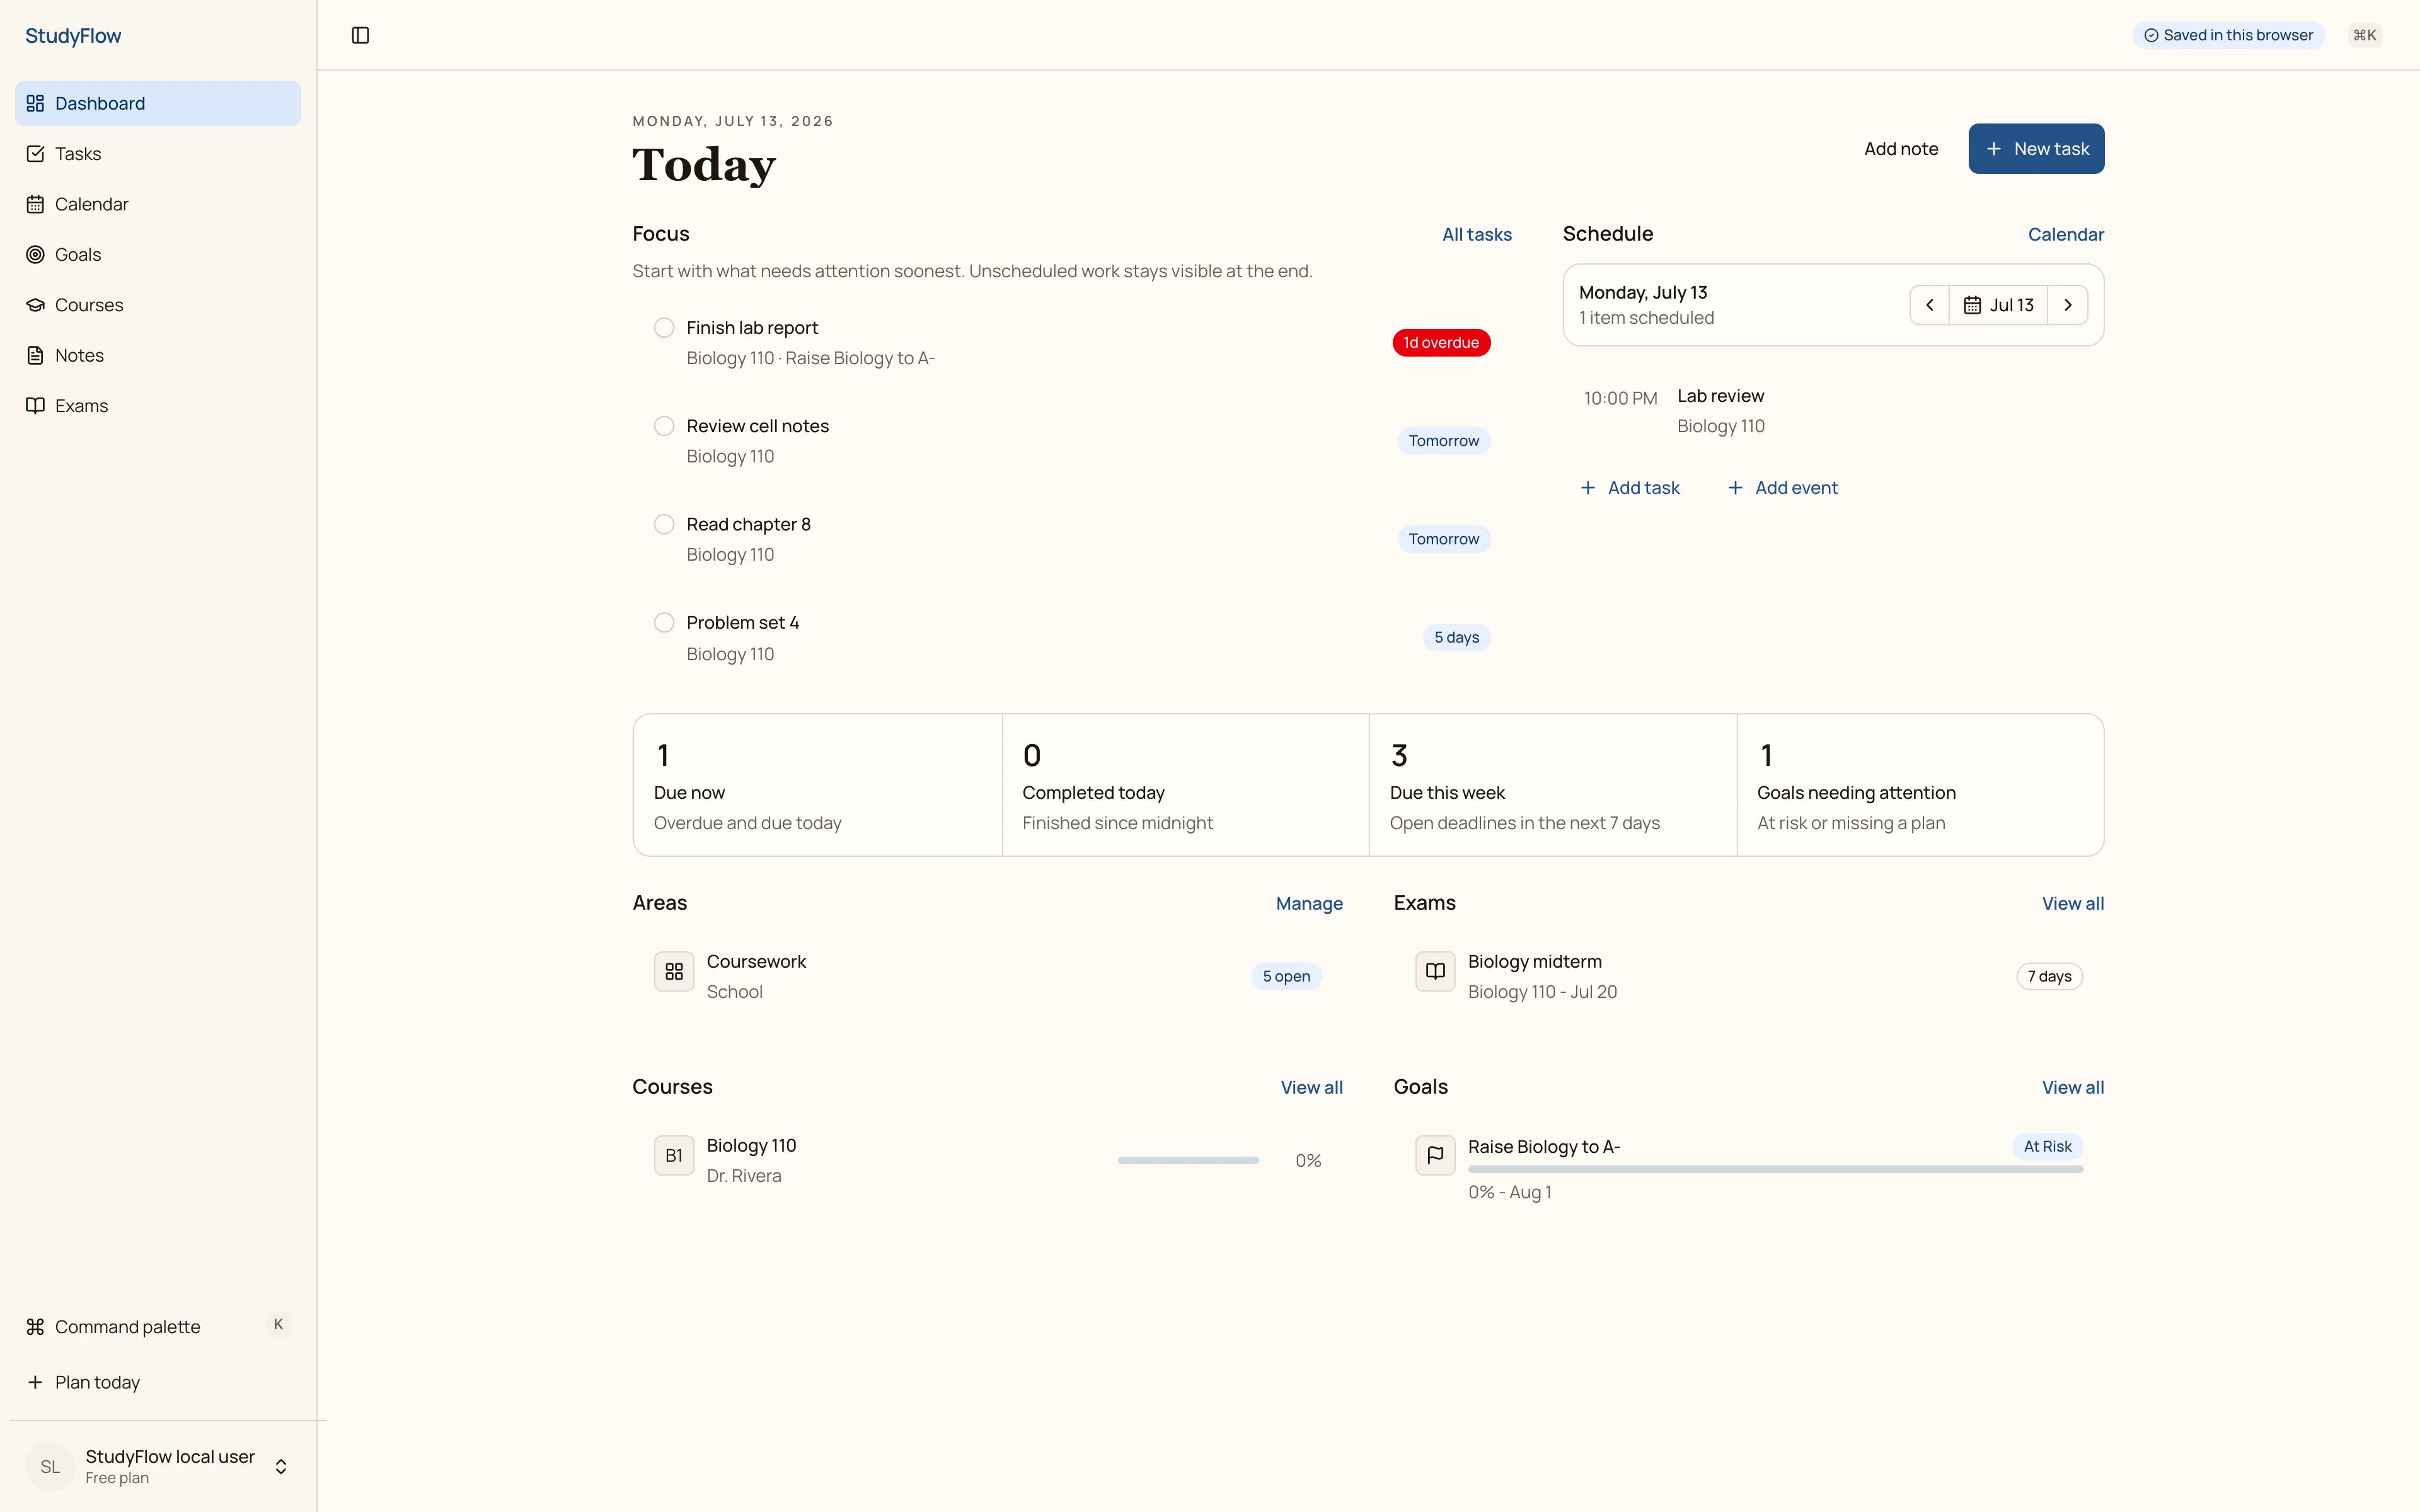
Task: Click Tomorrow badge on Review cell notes
Action: pos(1443,441)
